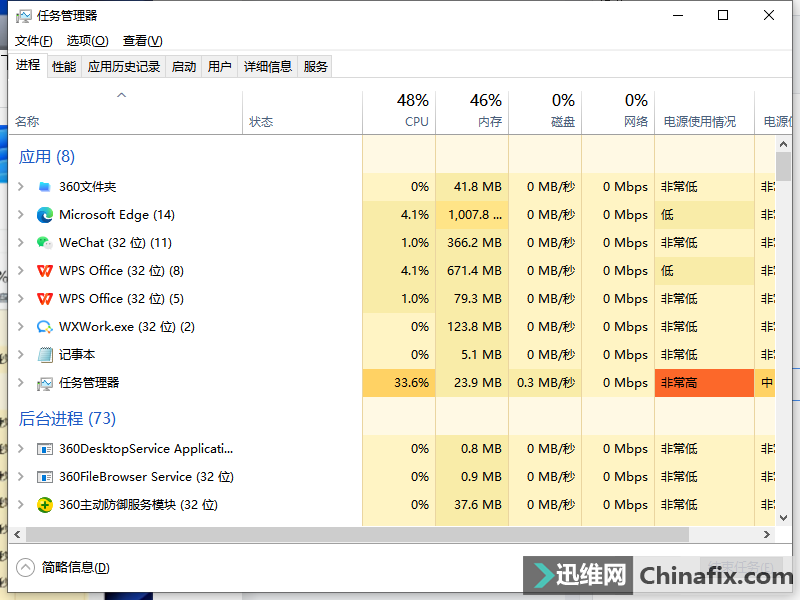800x600 pixels.
Task: Click the 360DesktopService Application icon
Action: 45,449
